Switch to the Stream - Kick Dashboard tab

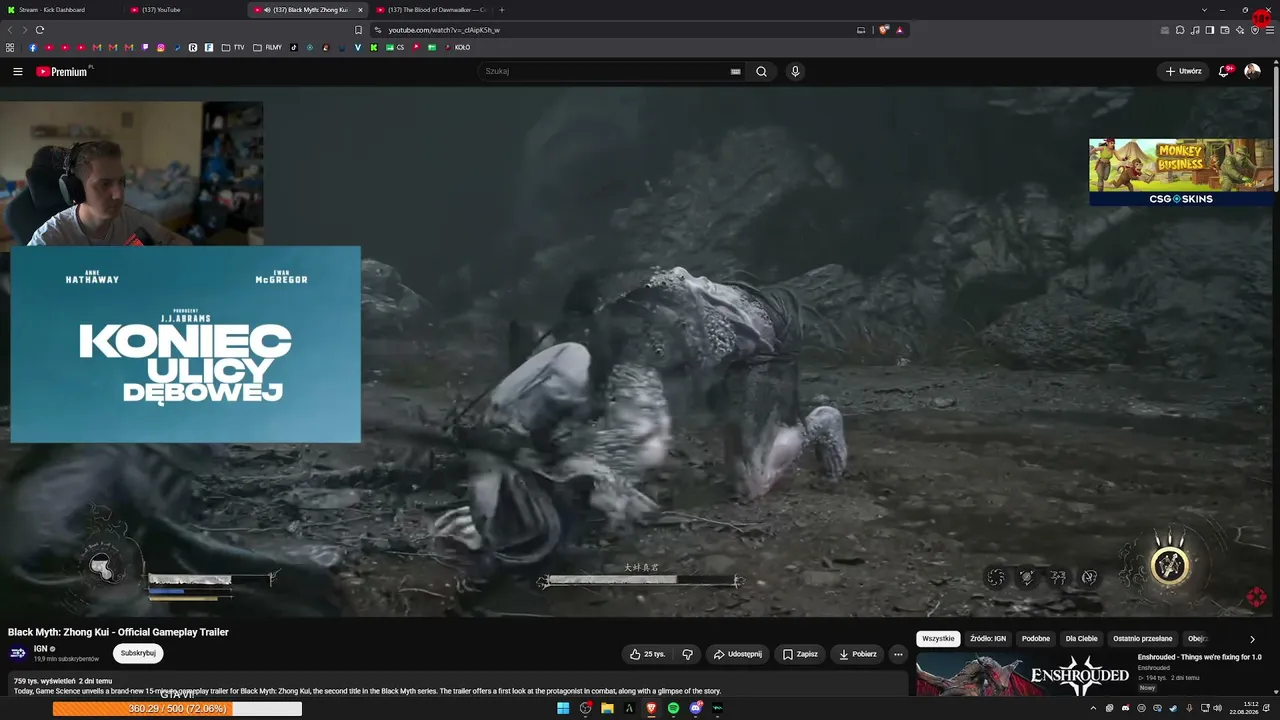point(60,10)
